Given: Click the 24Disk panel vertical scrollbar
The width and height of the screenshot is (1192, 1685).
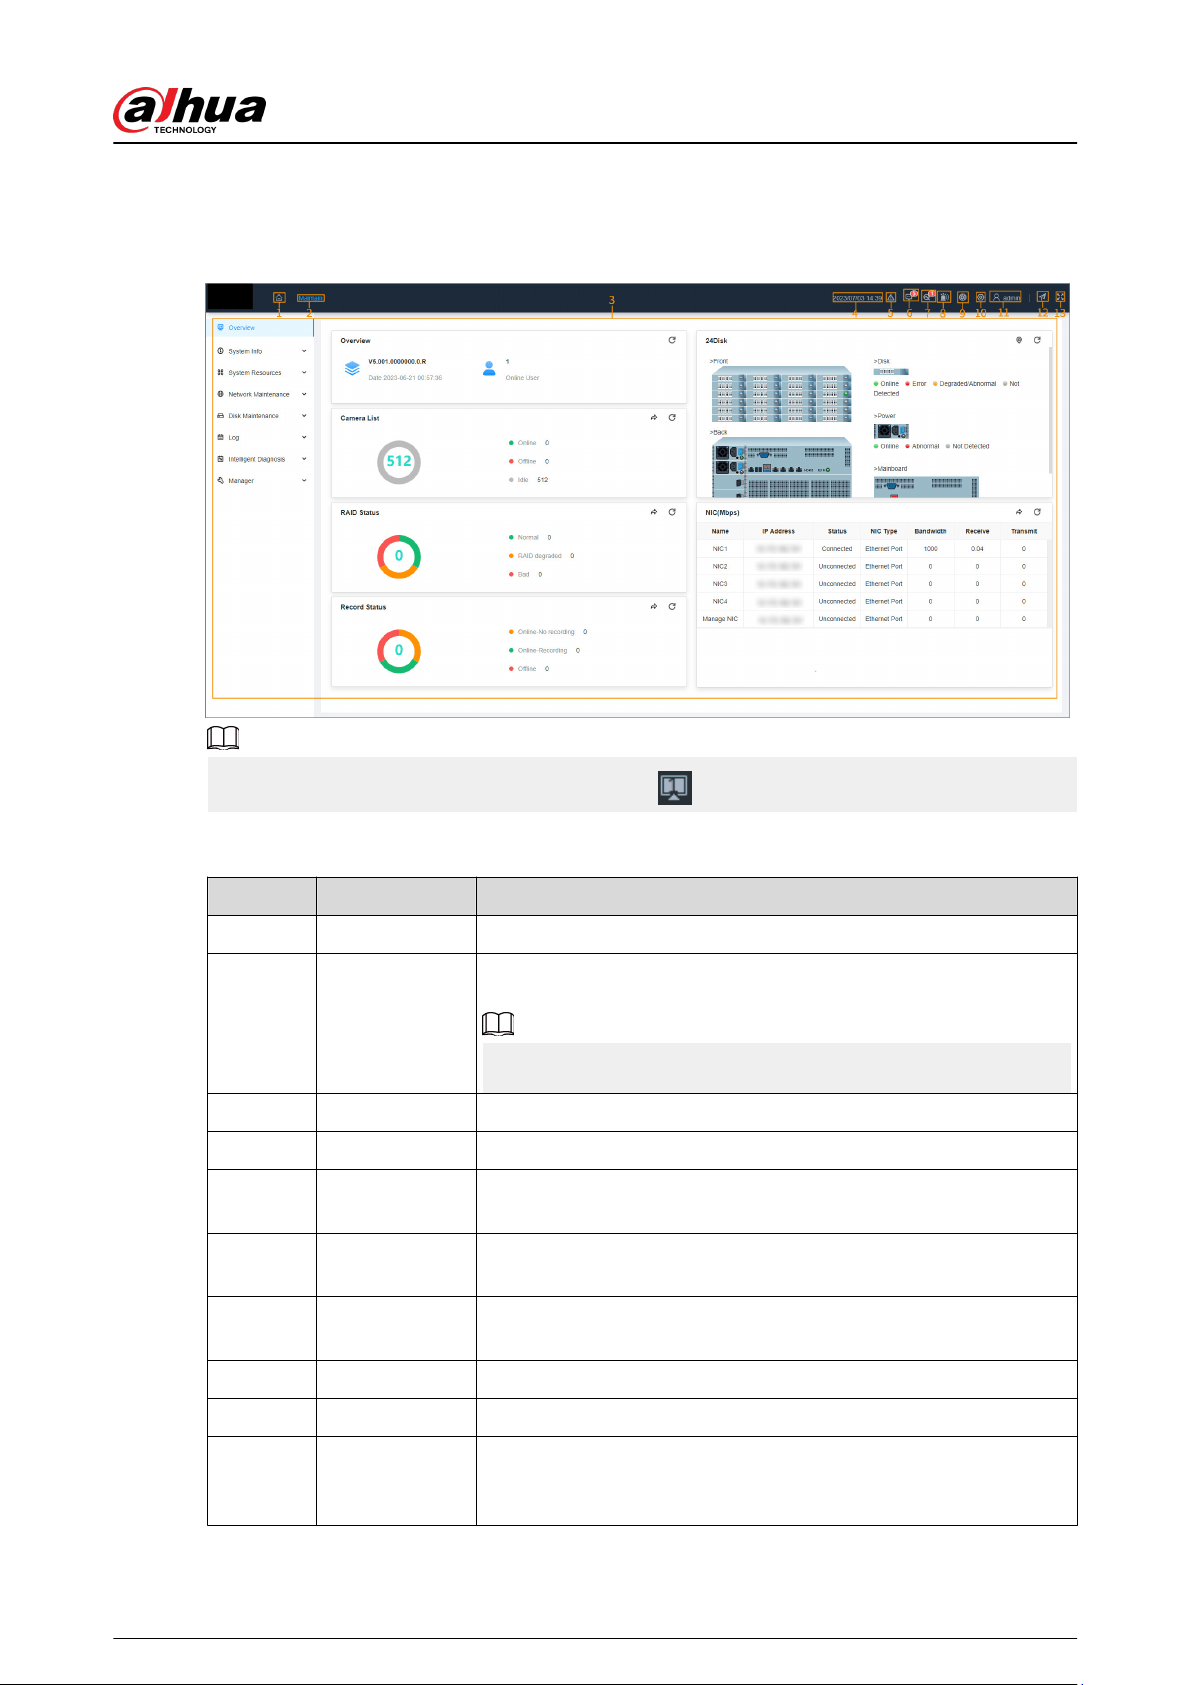Looking at the screenshot, I should point(1050,410).
